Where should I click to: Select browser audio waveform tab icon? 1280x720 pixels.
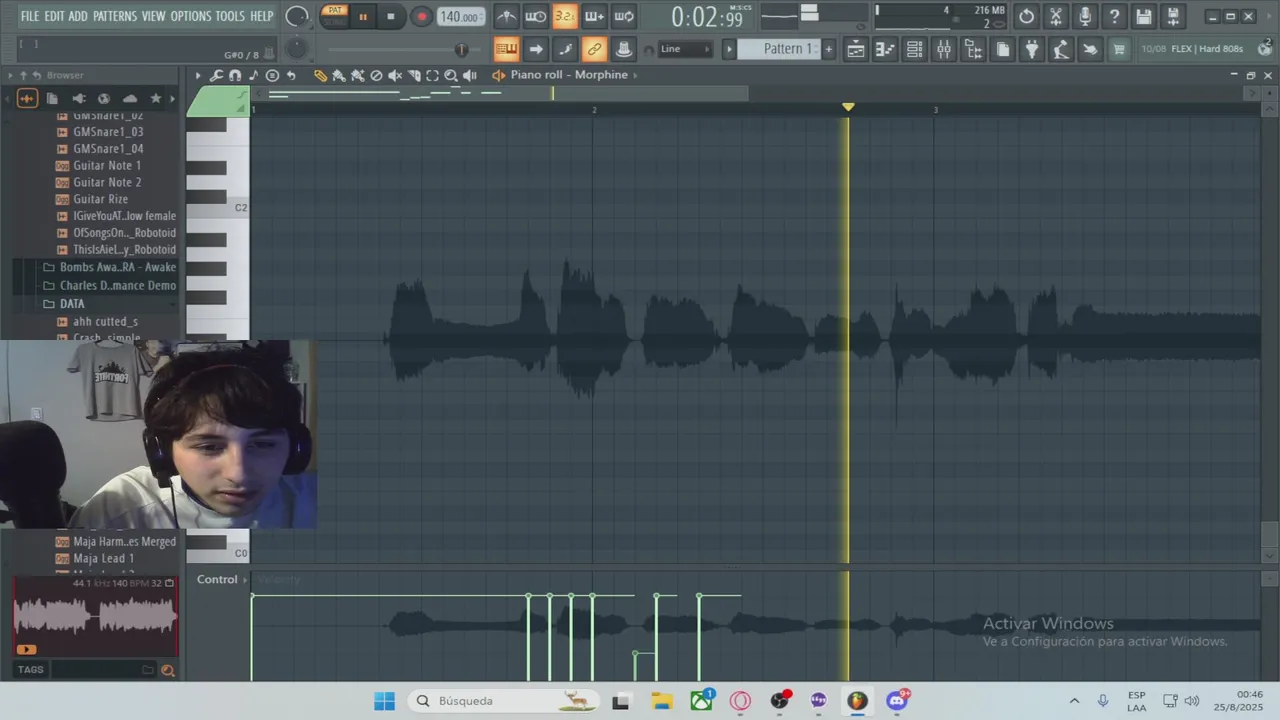click(27, 98)
